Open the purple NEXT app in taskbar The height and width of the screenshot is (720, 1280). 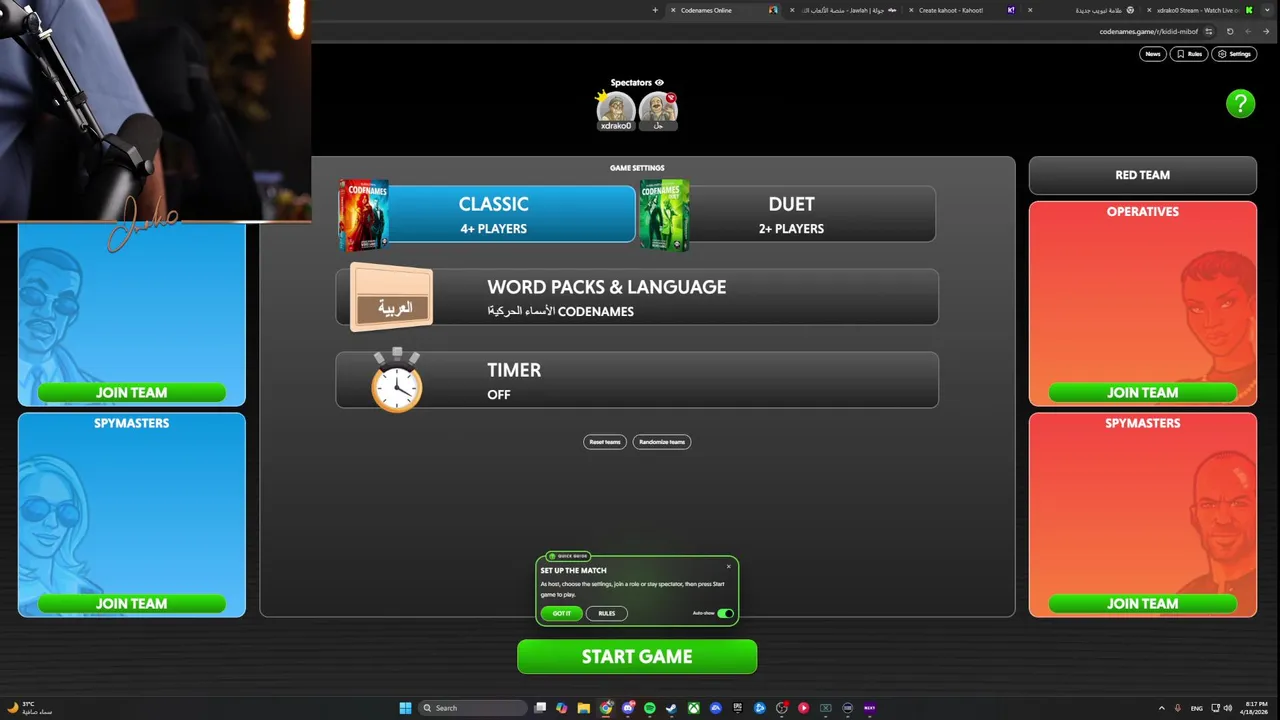click(x=869, y=708)
